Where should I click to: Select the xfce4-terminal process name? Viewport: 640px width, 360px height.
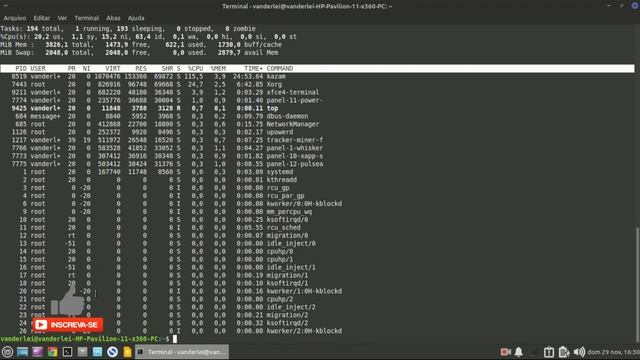coord(293,92)
